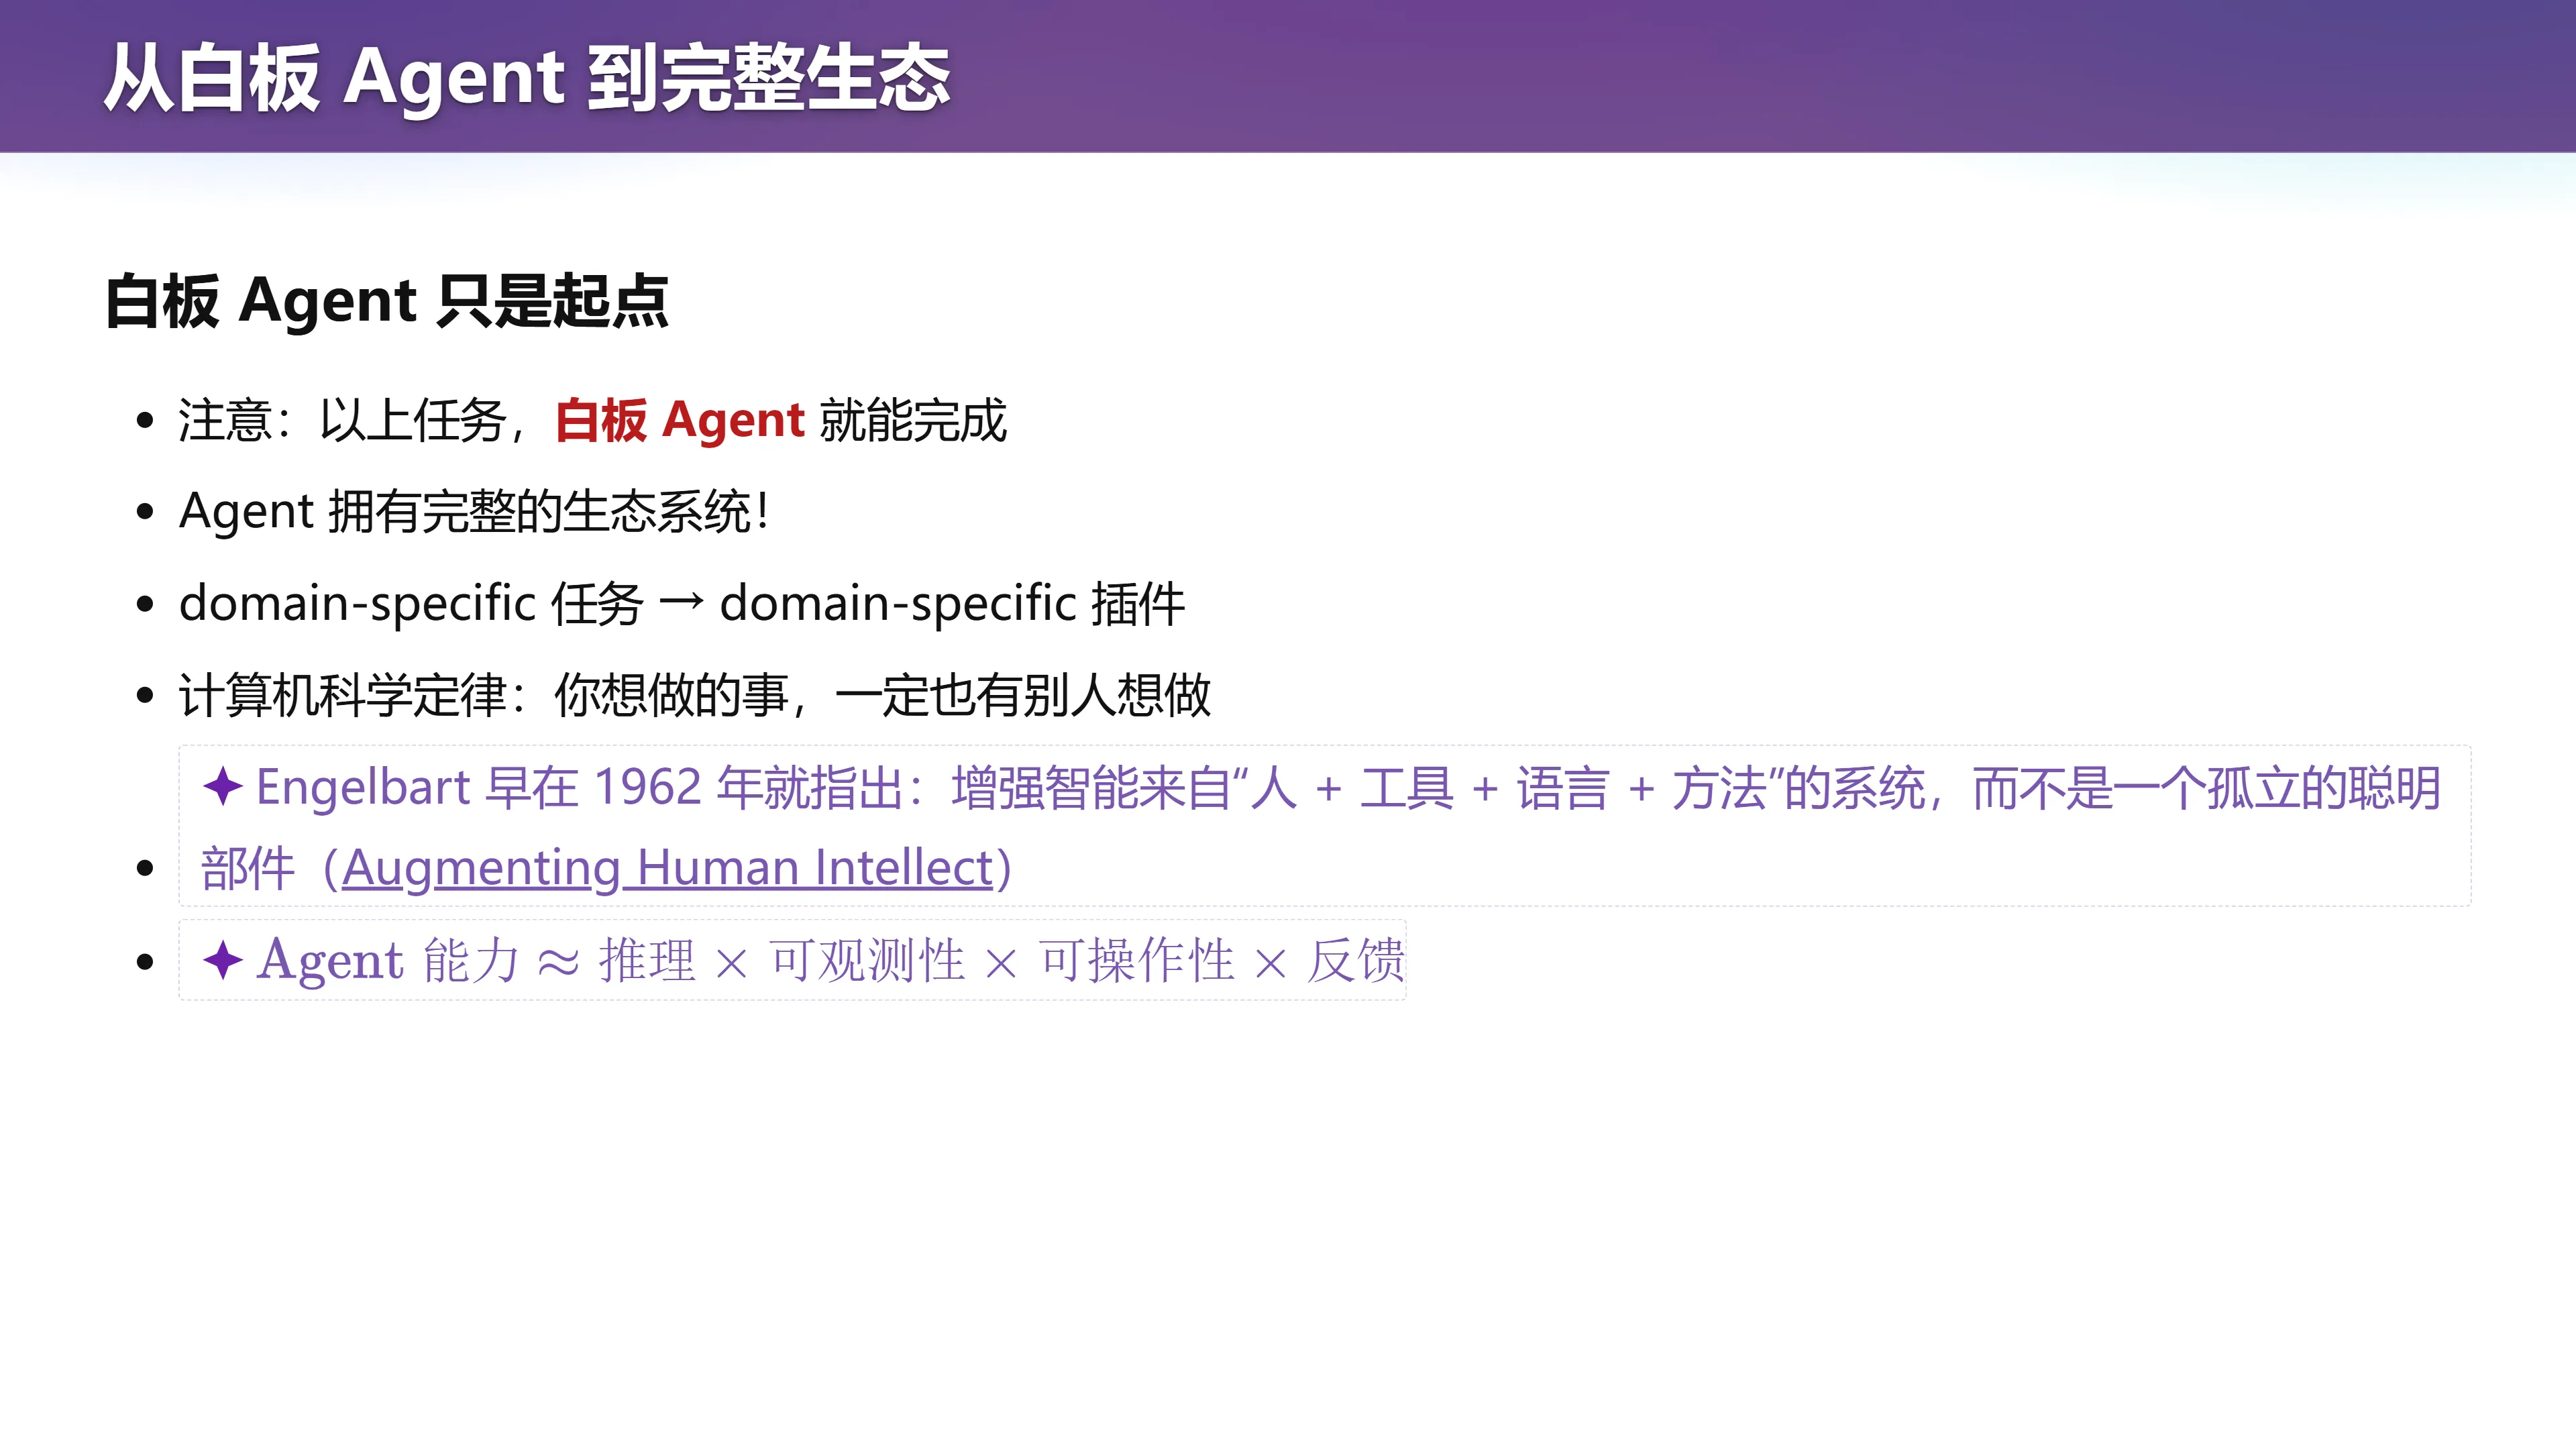
Task: Click the bullet dot beside 部件 line
Action: (146, 868)
